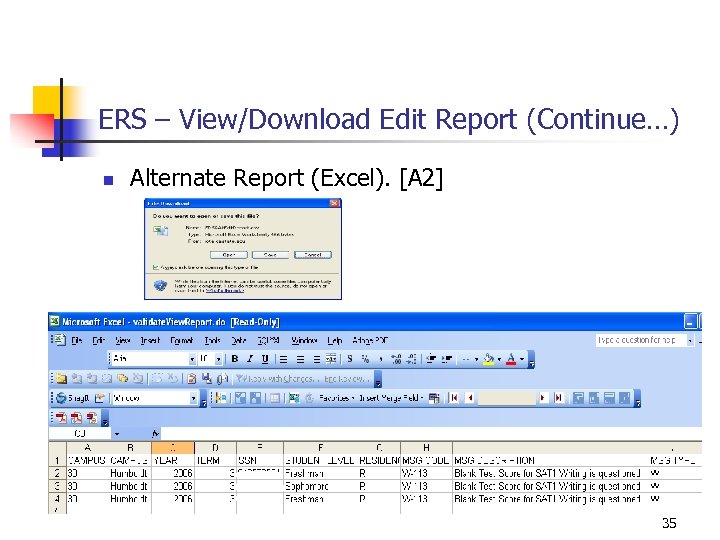This screenshot has width=720, height=540.
Task: Select column D header
Action: [215, 448]
